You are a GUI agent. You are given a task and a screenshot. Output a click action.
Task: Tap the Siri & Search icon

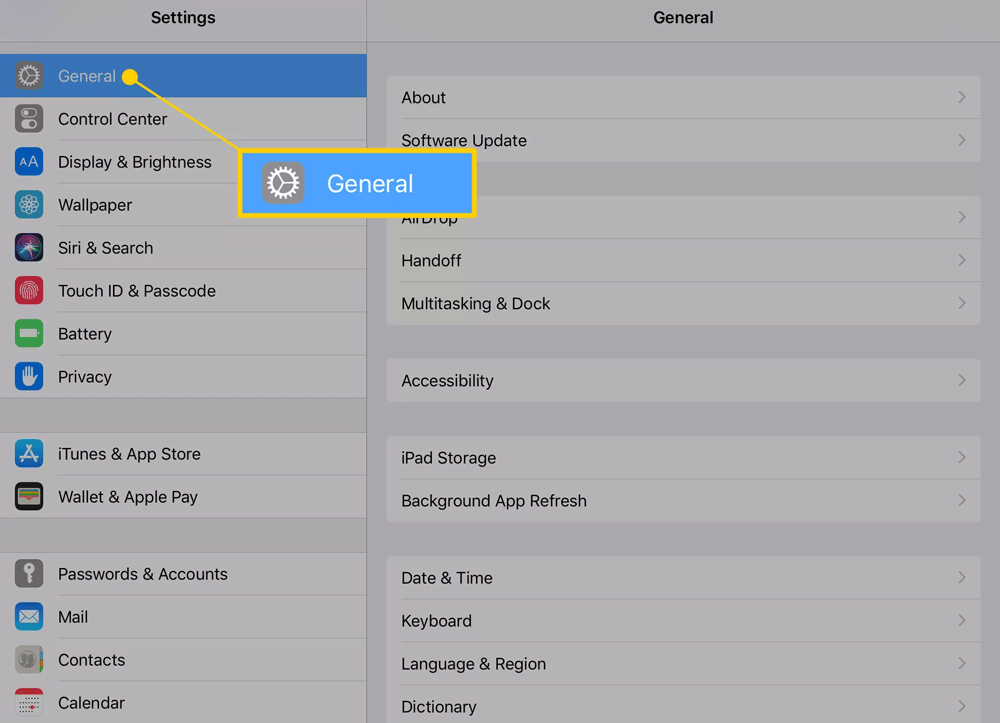pos(29,248)
